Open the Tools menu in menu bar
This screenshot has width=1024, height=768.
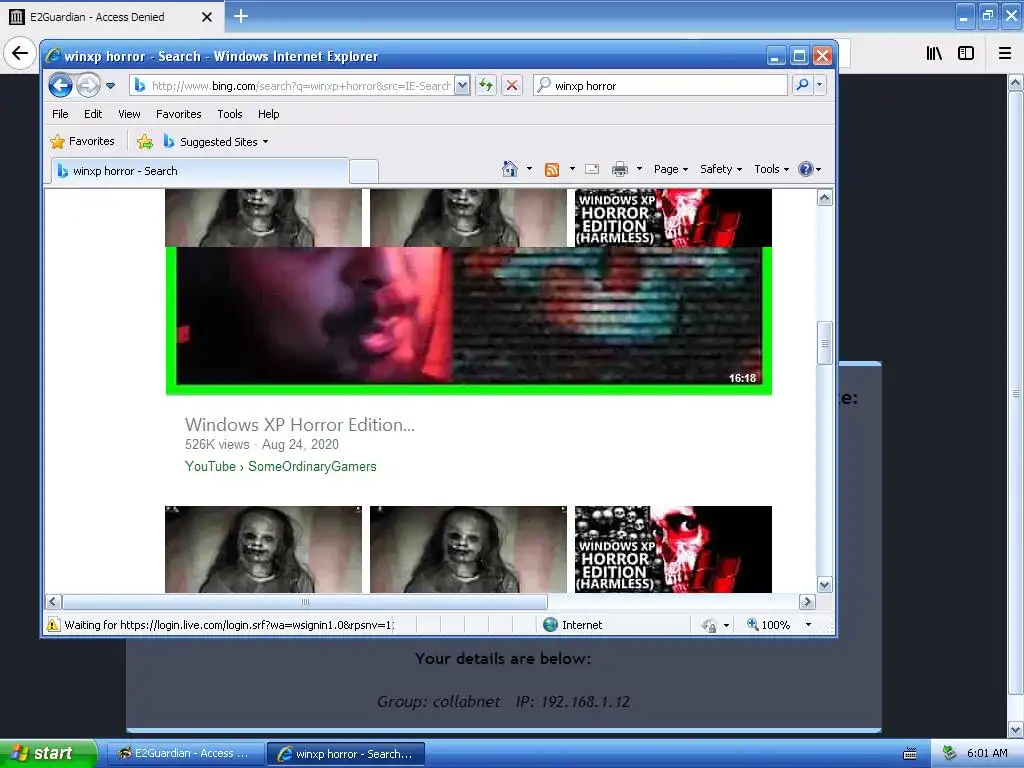coord(230,114)
